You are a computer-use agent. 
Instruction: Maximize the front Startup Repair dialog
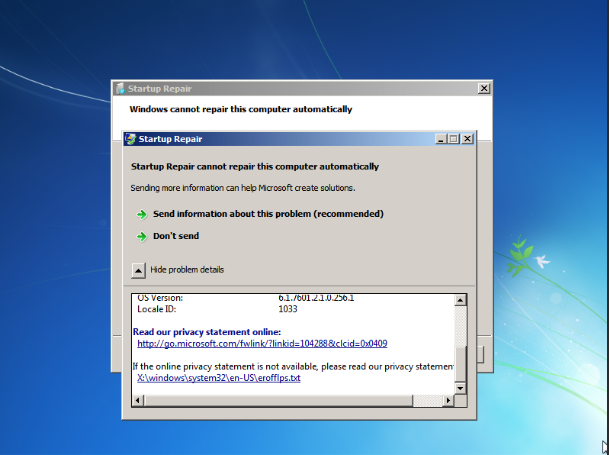pyautogui.click(x=454, y=139)
